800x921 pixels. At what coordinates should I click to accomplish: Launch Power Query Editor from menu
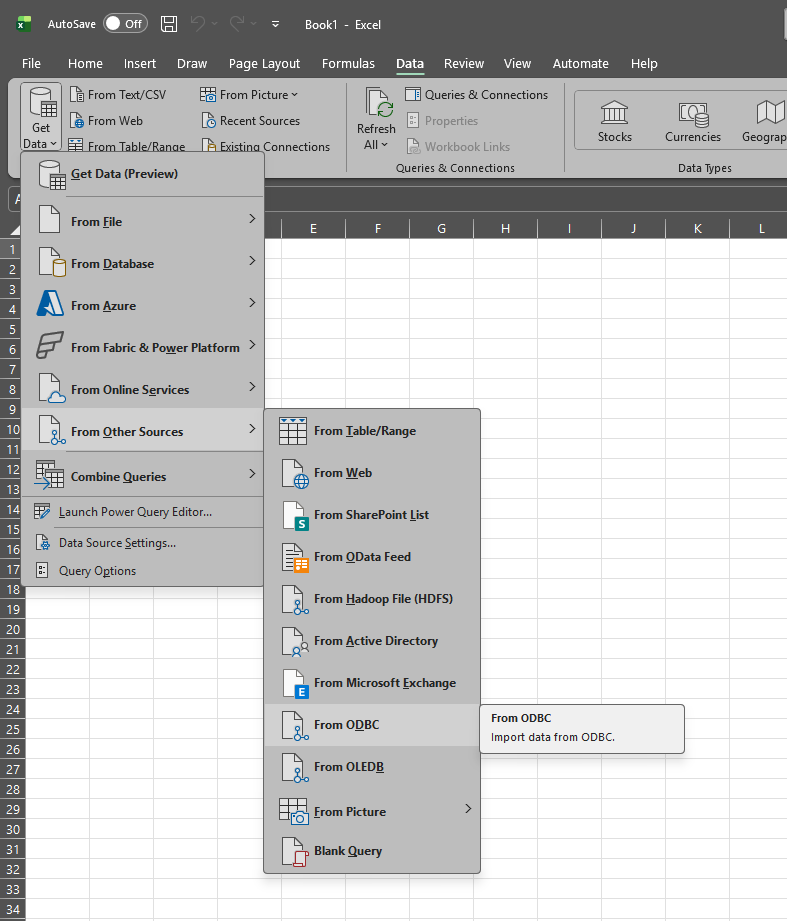pos(143,512)
